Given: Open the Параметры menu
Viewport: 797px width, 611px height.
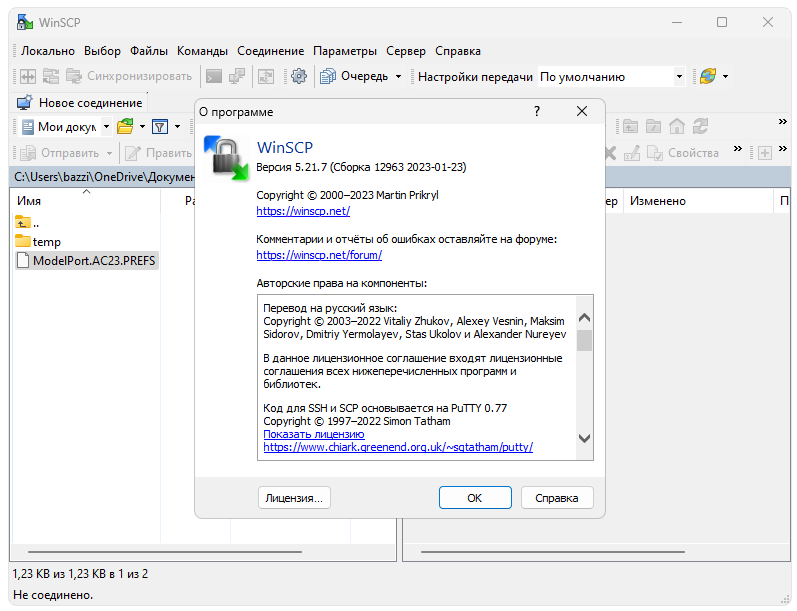Looking at the screenshot, I should [x=345, y=51].
